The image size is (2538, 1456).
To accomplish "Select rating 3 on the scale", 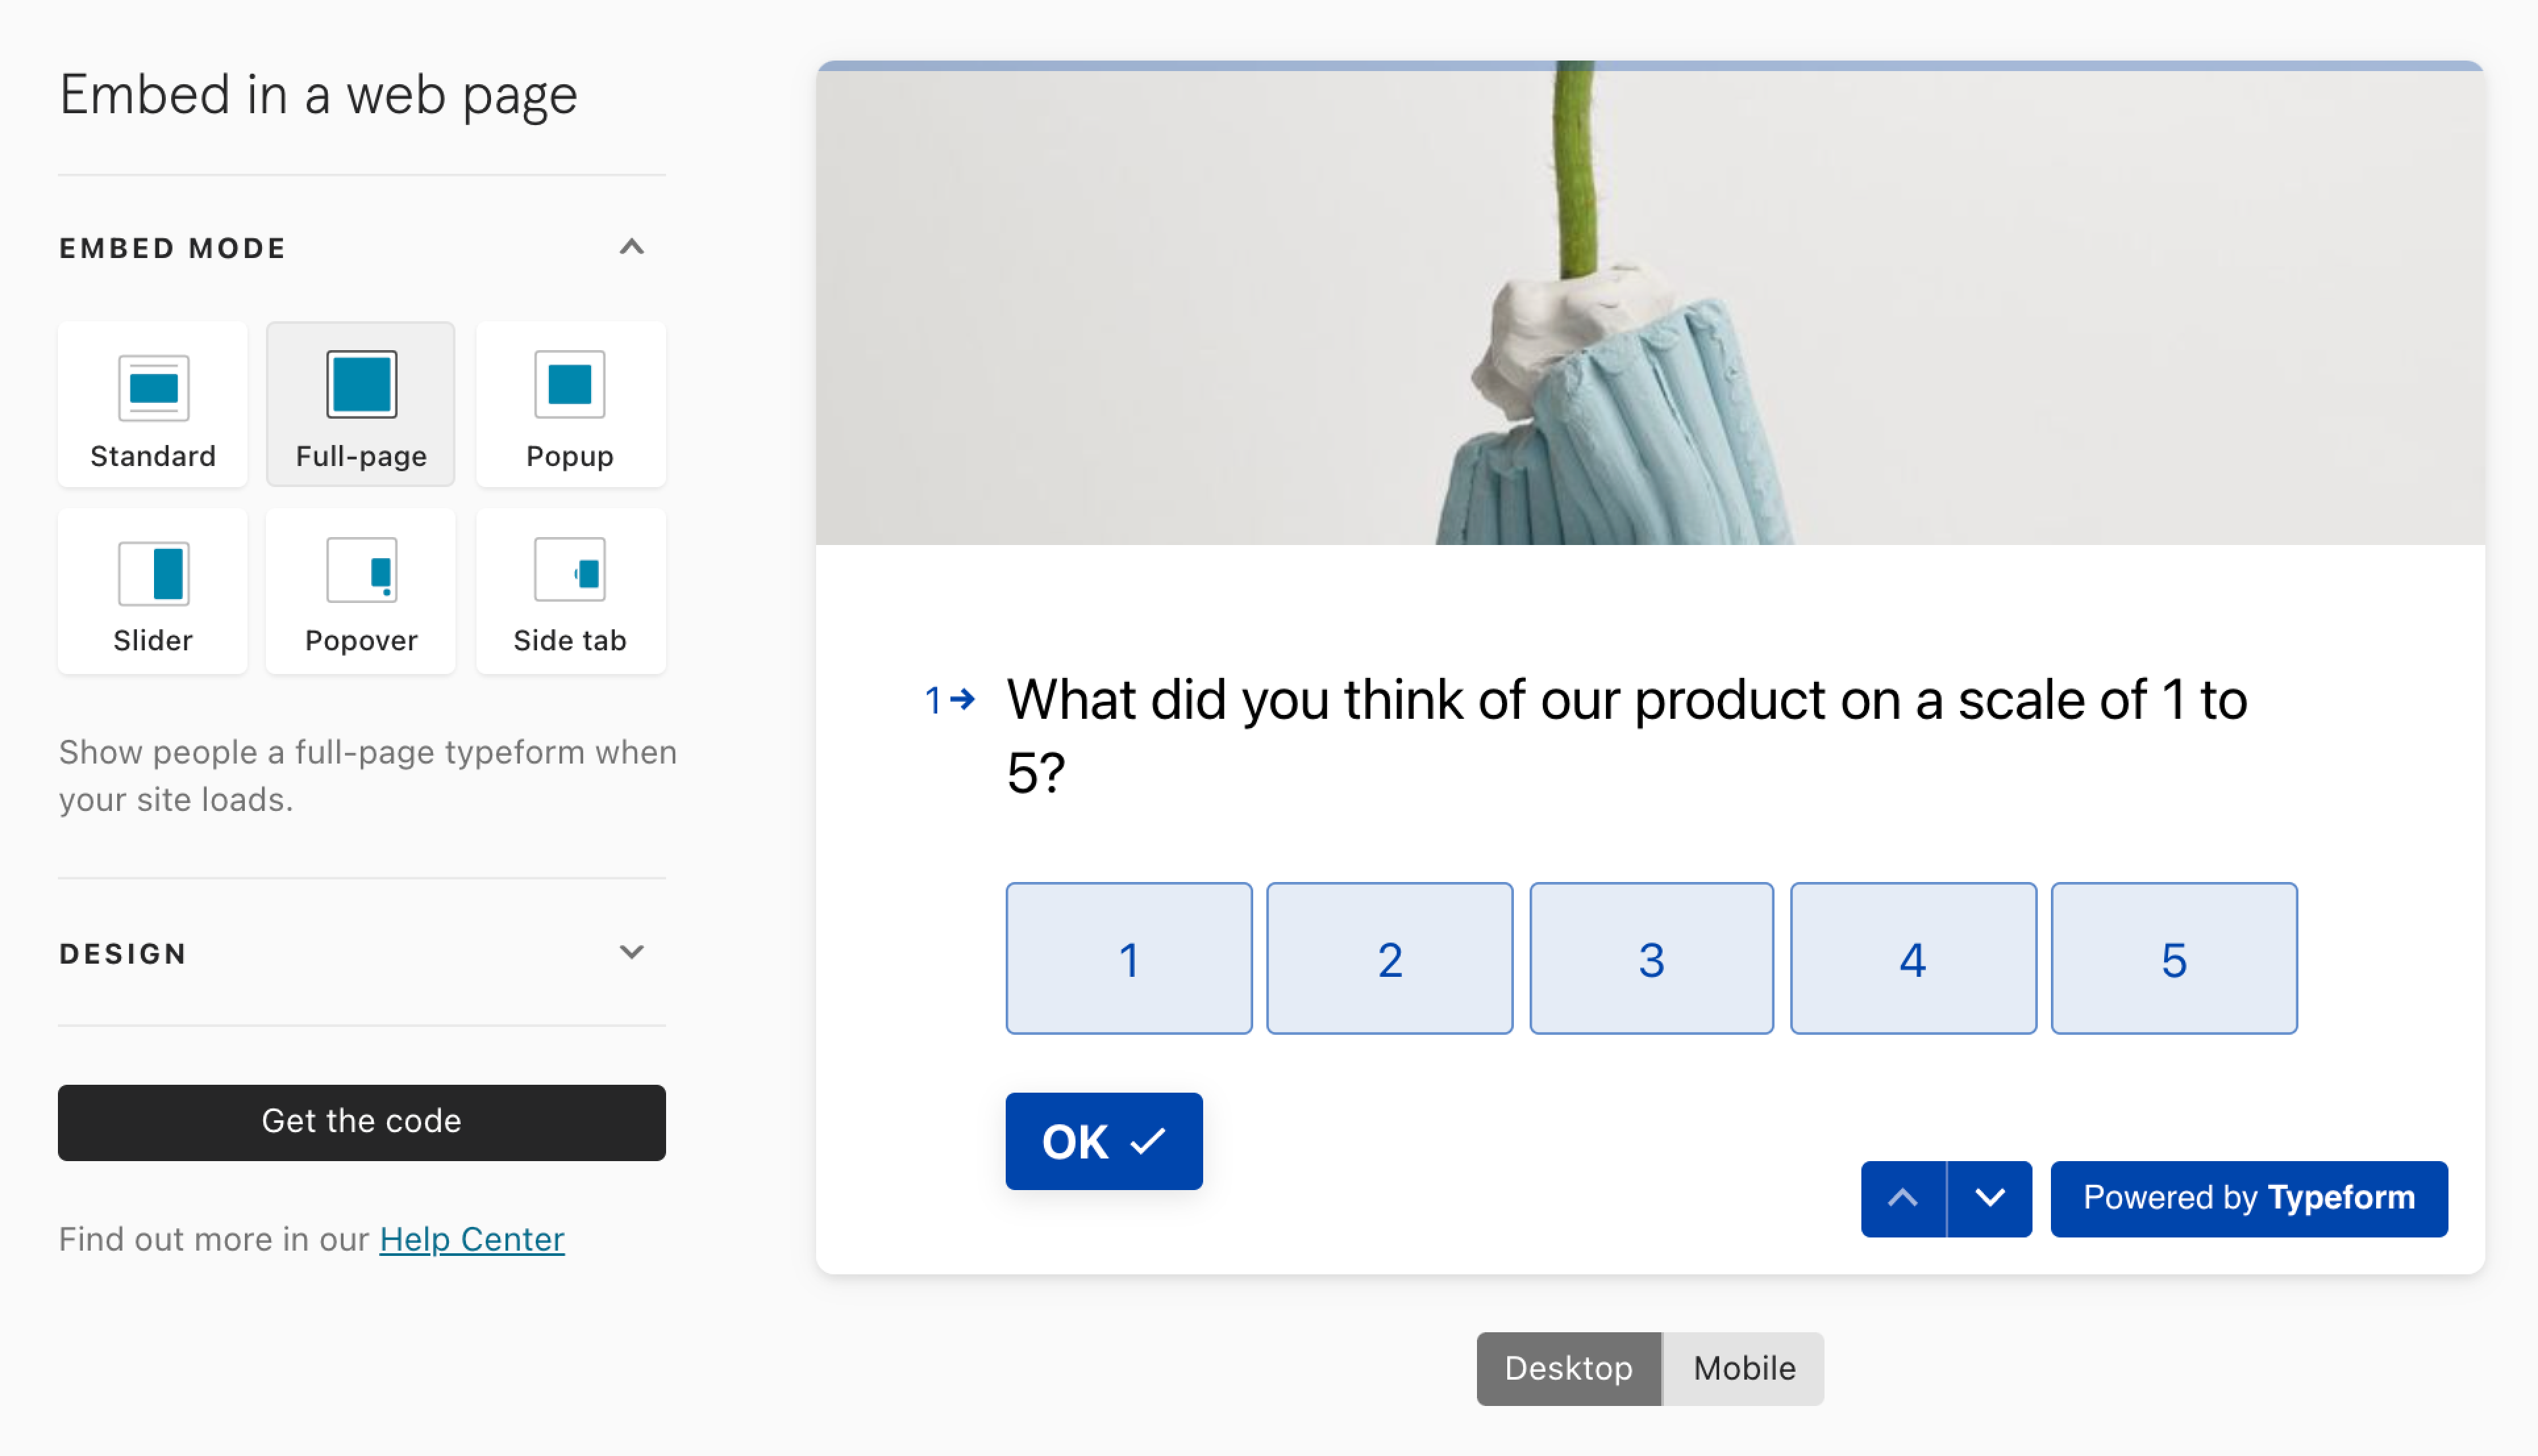I will pos(1651,958).
